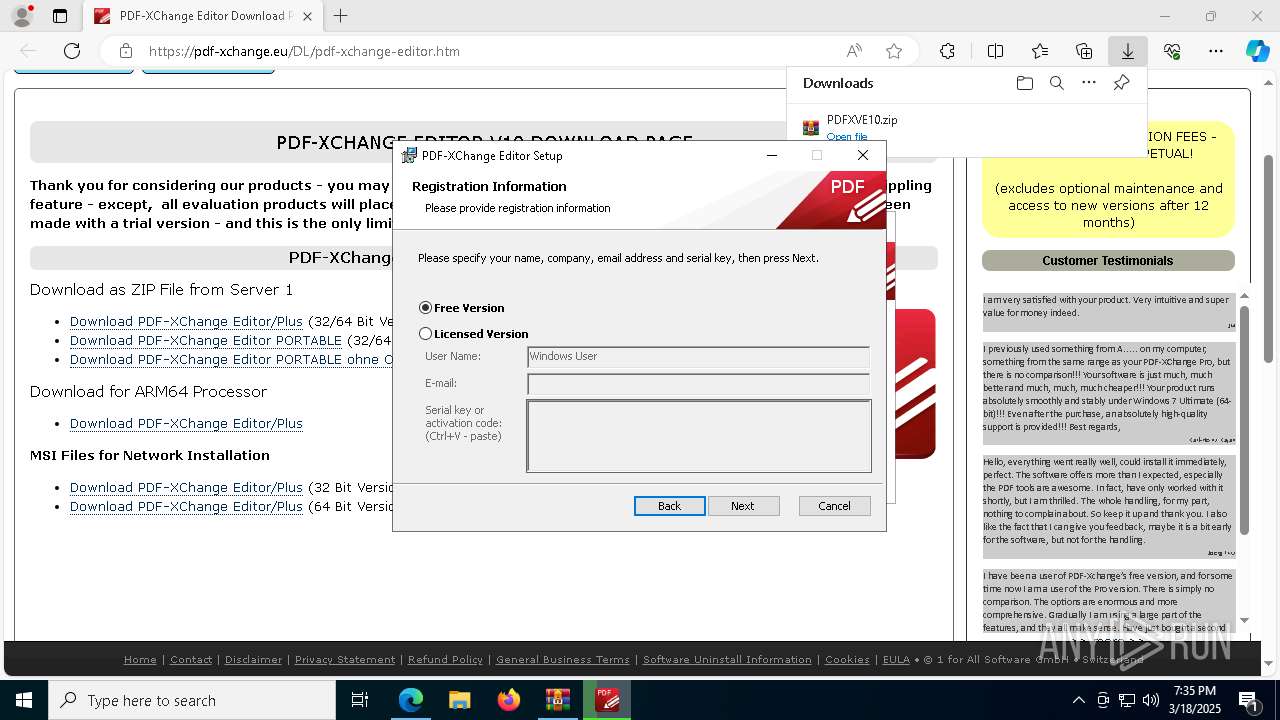
Task: Open the tab actions menu icon
Action: (60, 16)
